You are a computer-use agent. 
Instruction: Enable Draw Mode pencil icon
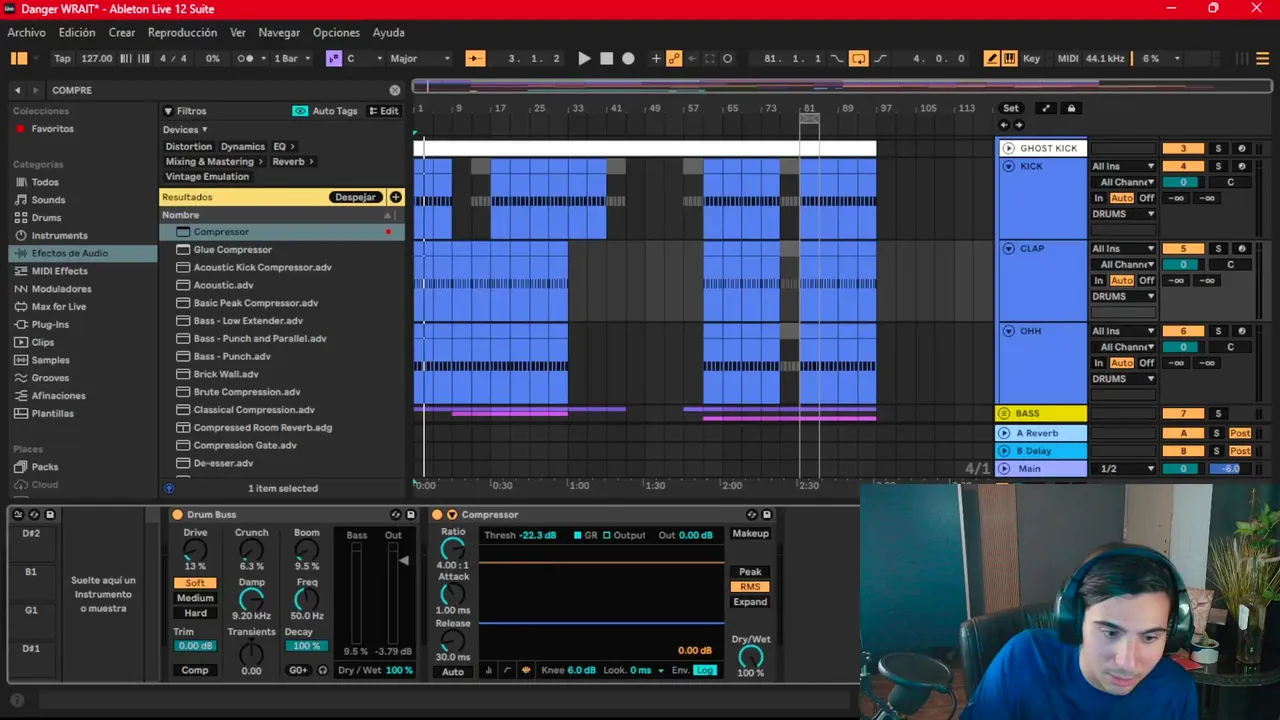coord(991,59)
